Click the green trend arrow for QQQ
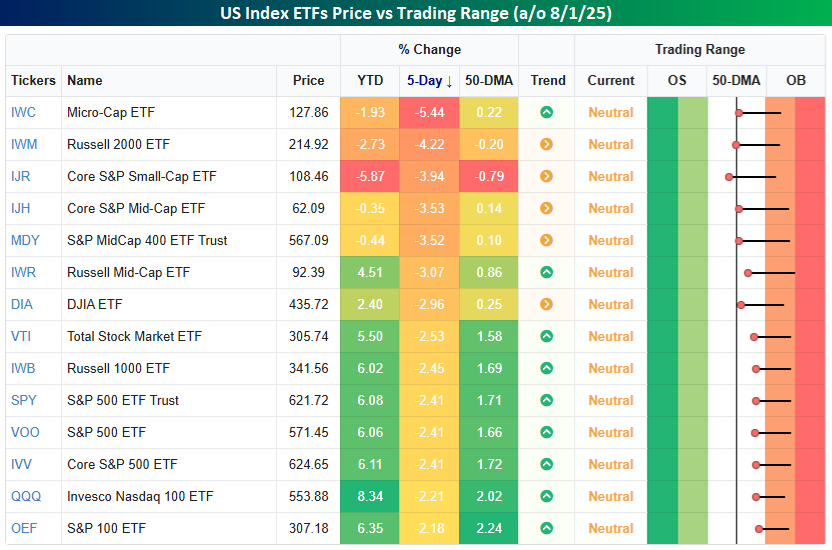The width and height of the screenshot is (832, 550). [546, 496]
